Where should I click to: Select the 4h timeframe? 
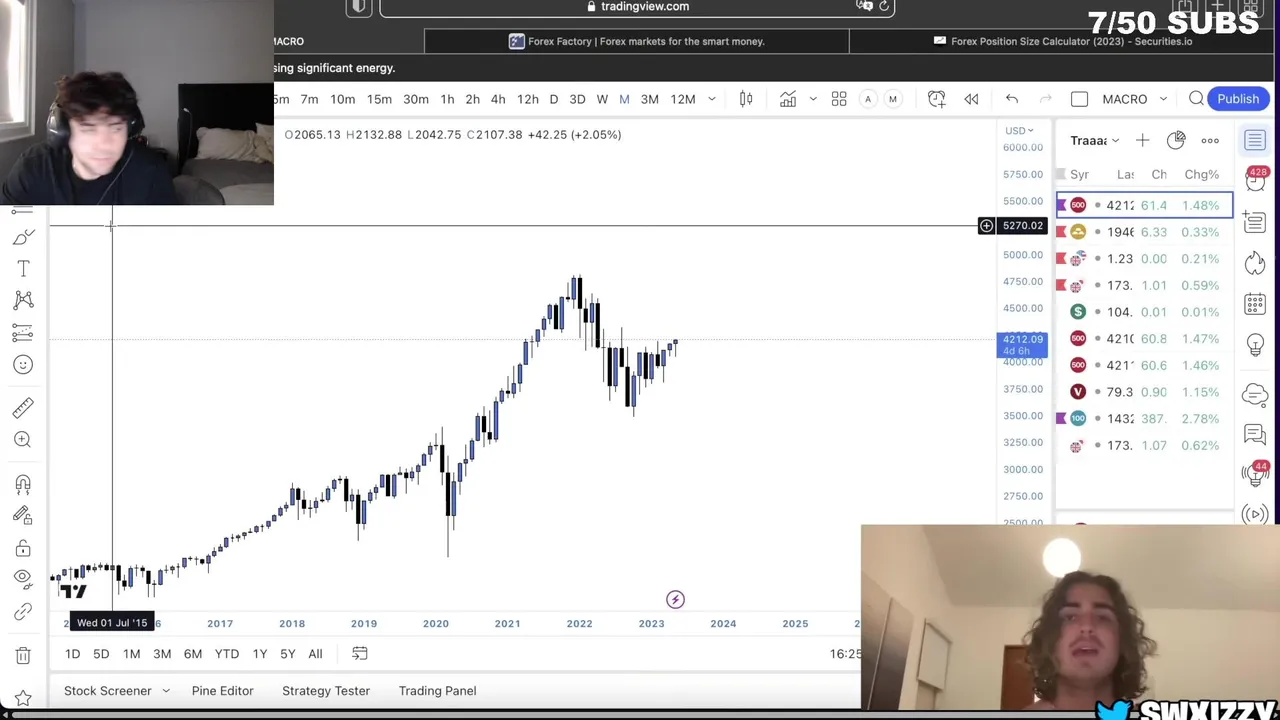[x=498, y=99]
